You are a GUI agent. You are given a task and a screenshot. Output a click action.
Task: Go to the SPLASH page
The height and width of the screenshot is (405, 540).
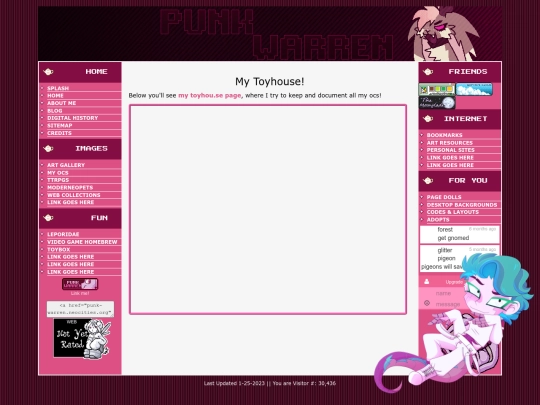pos(58,88)
